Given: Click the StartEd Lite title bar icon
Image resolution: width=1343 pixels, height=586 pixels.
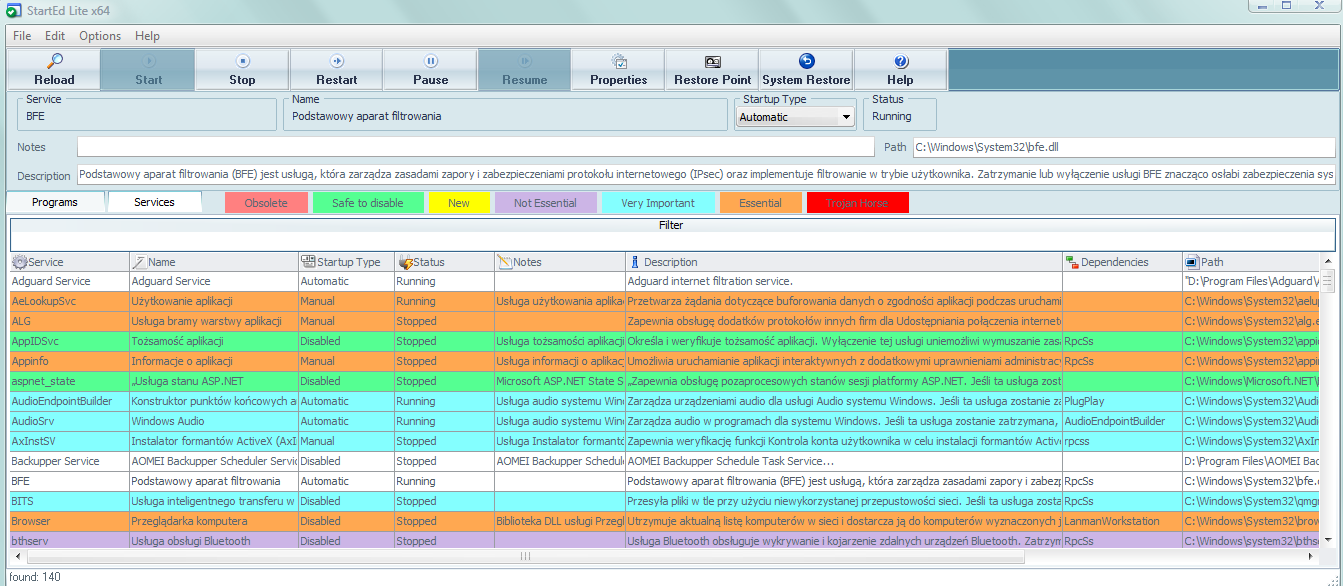Looking at the screenshot, I should pos(13,11).
